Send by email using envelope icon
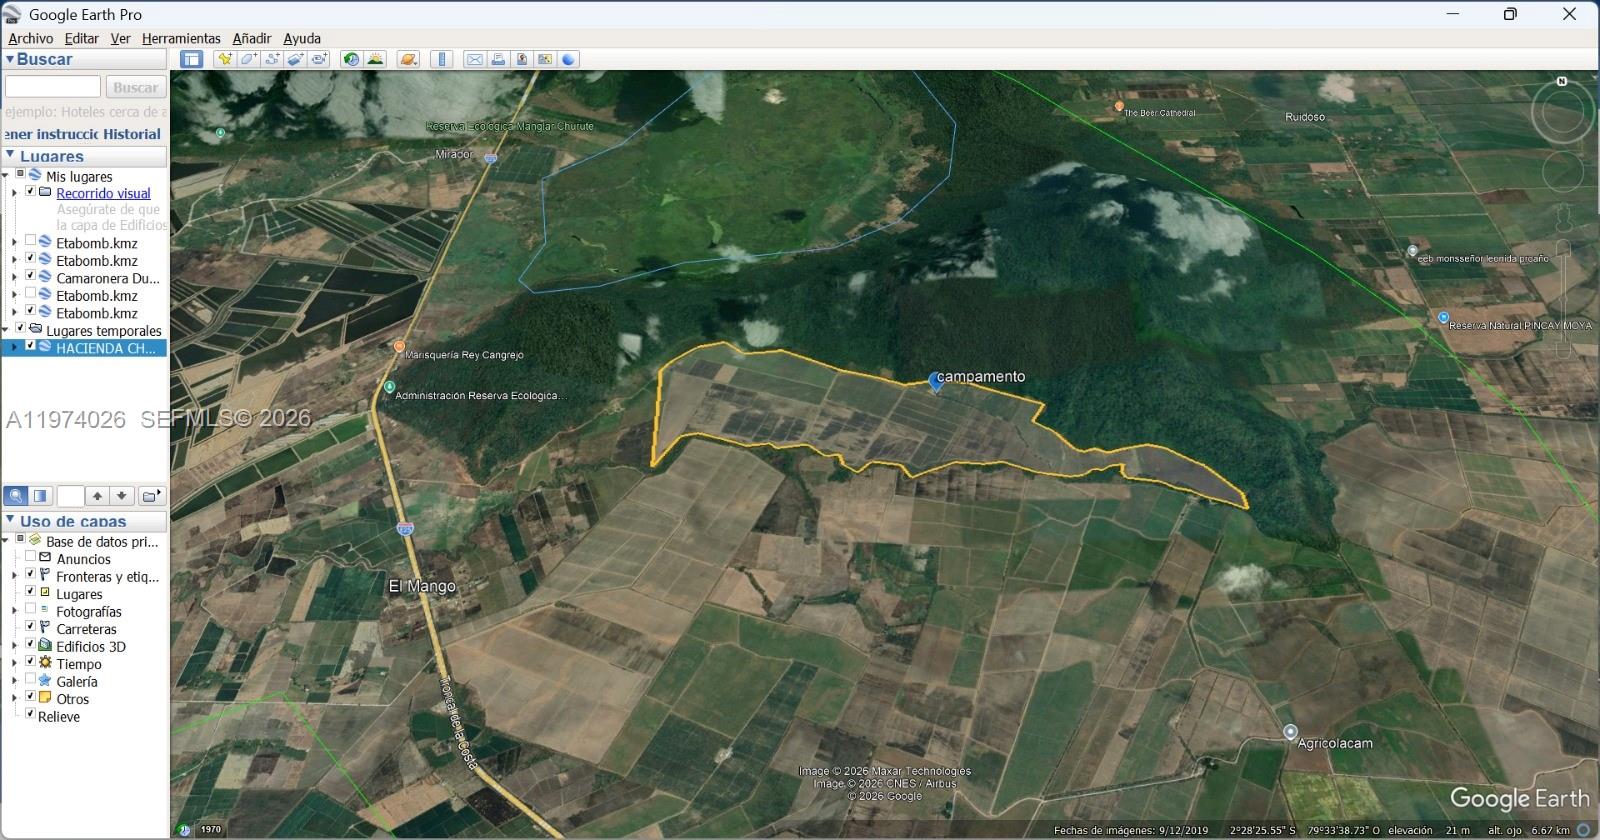 475,59
